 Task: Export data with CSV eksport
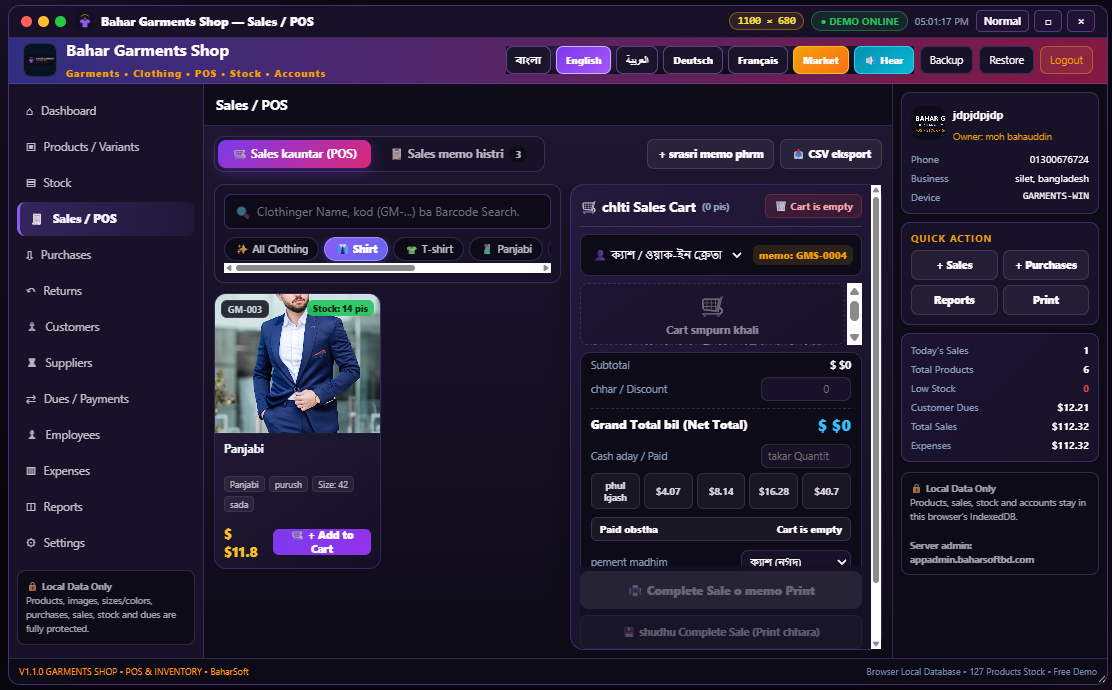tap(831, 154)
